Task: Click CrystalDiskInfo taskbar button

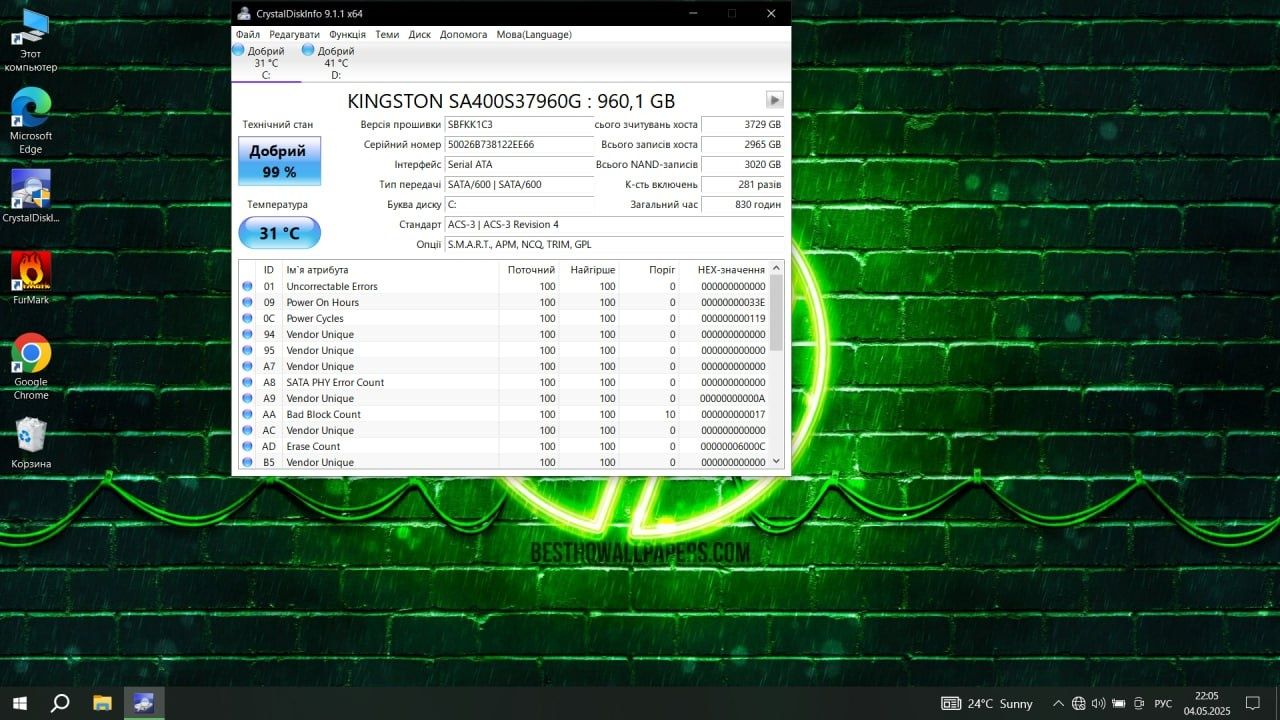Action: pyautogui.click(x=144, y=703)
